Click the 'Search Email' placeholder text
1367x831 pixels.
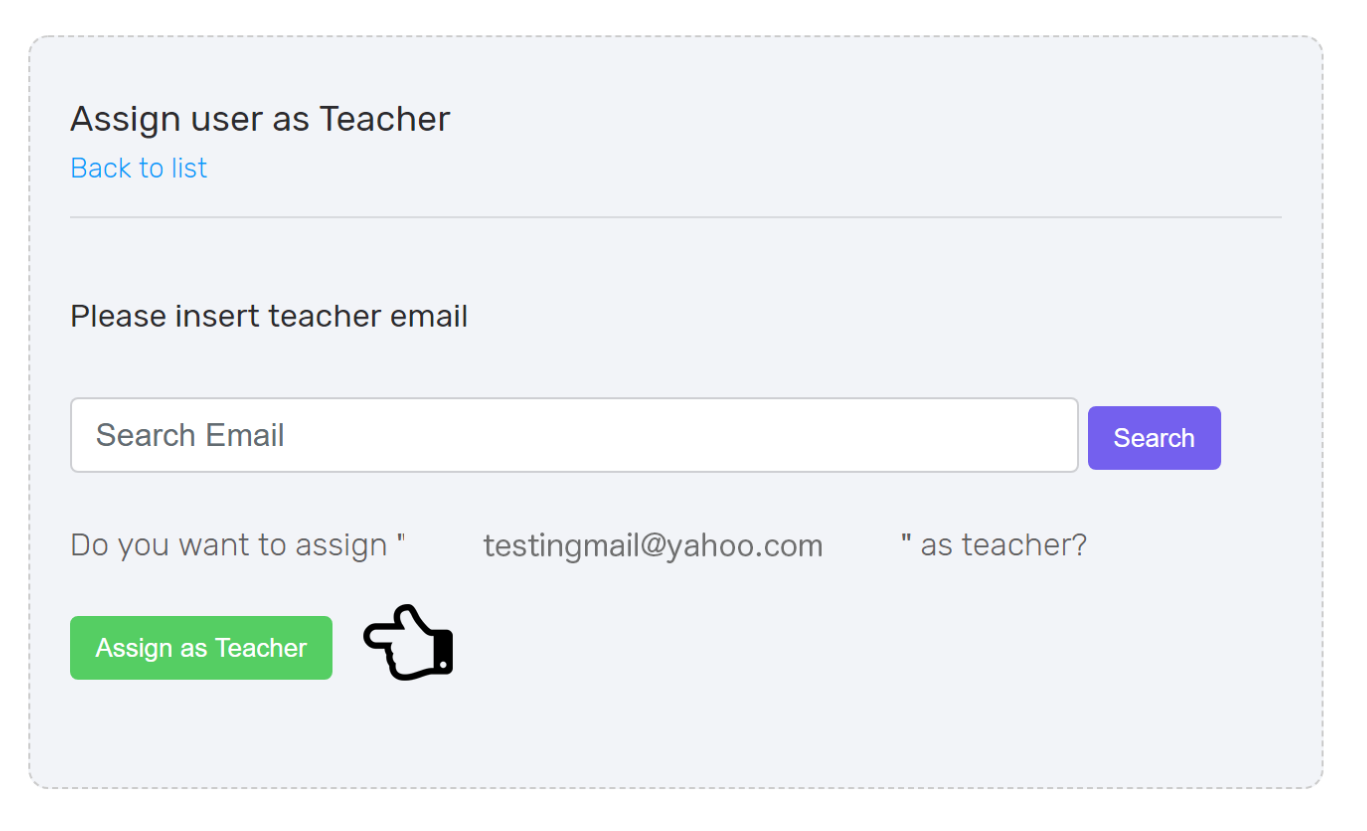190,435
